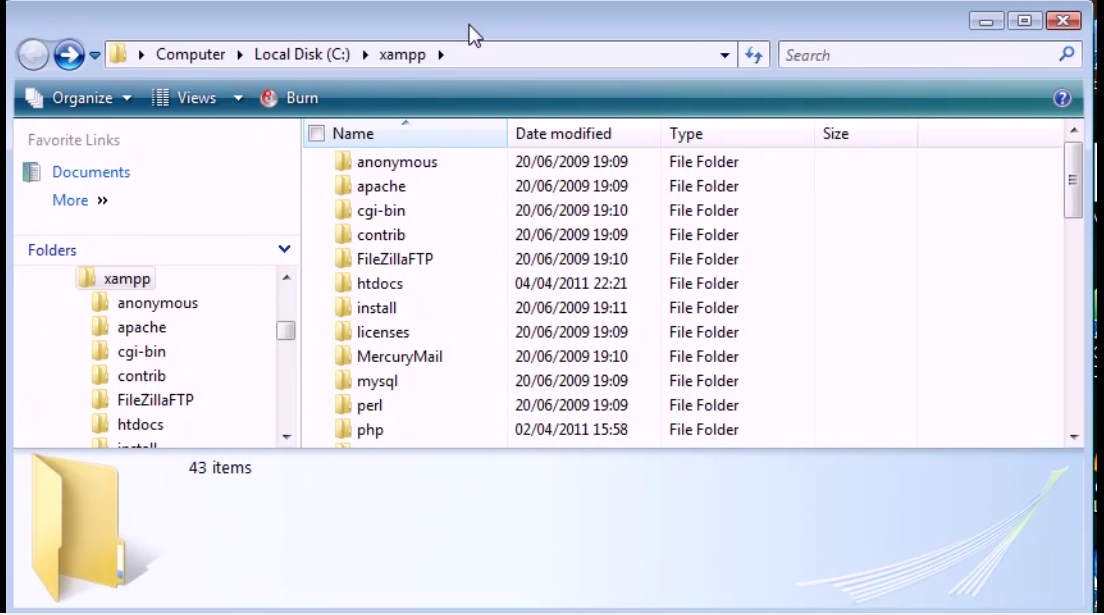Click the address bar dropdown arrow
This screenshot has width=1104, height=615.
724,55
